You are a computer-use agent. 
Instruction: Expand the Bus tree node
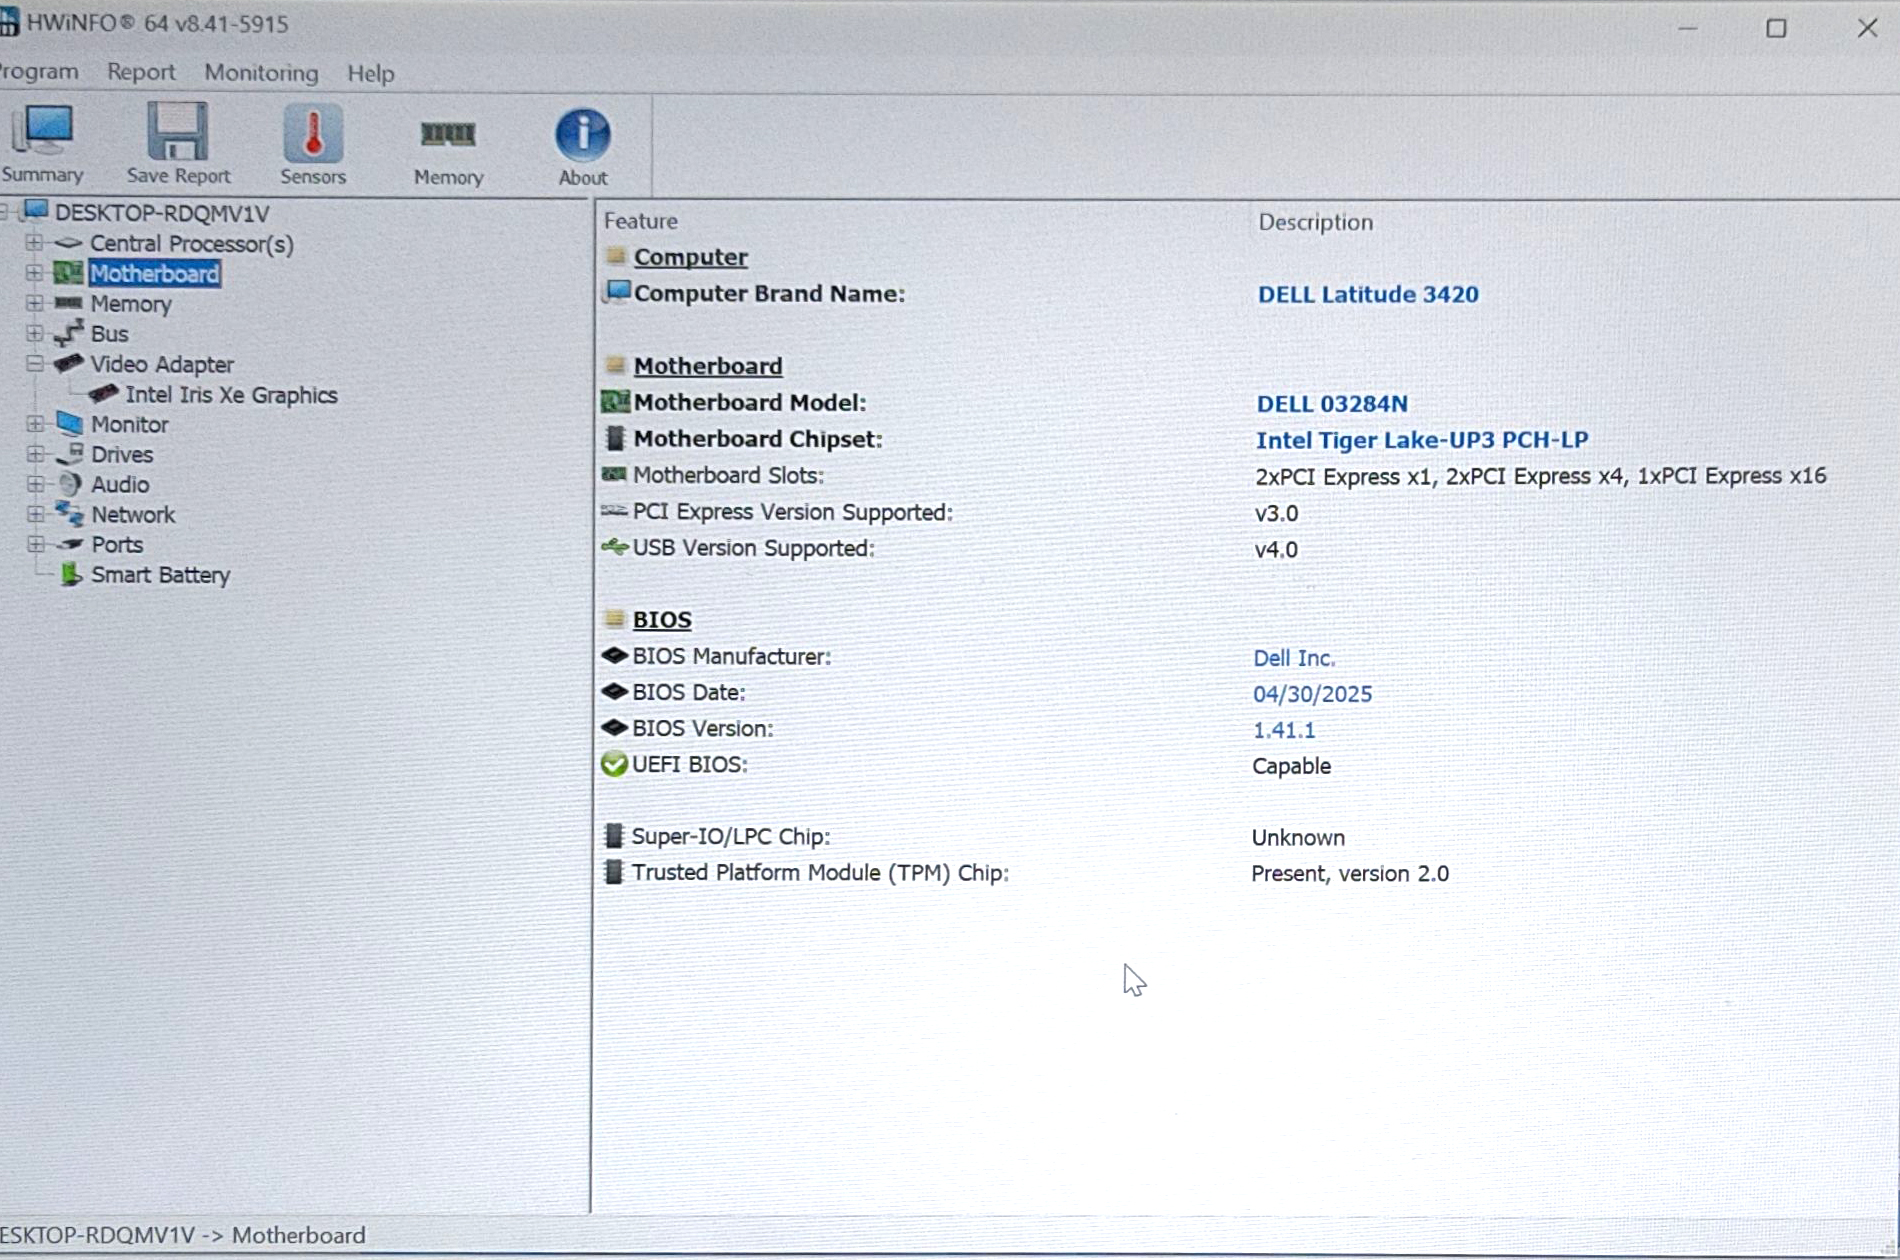point(34,333)
